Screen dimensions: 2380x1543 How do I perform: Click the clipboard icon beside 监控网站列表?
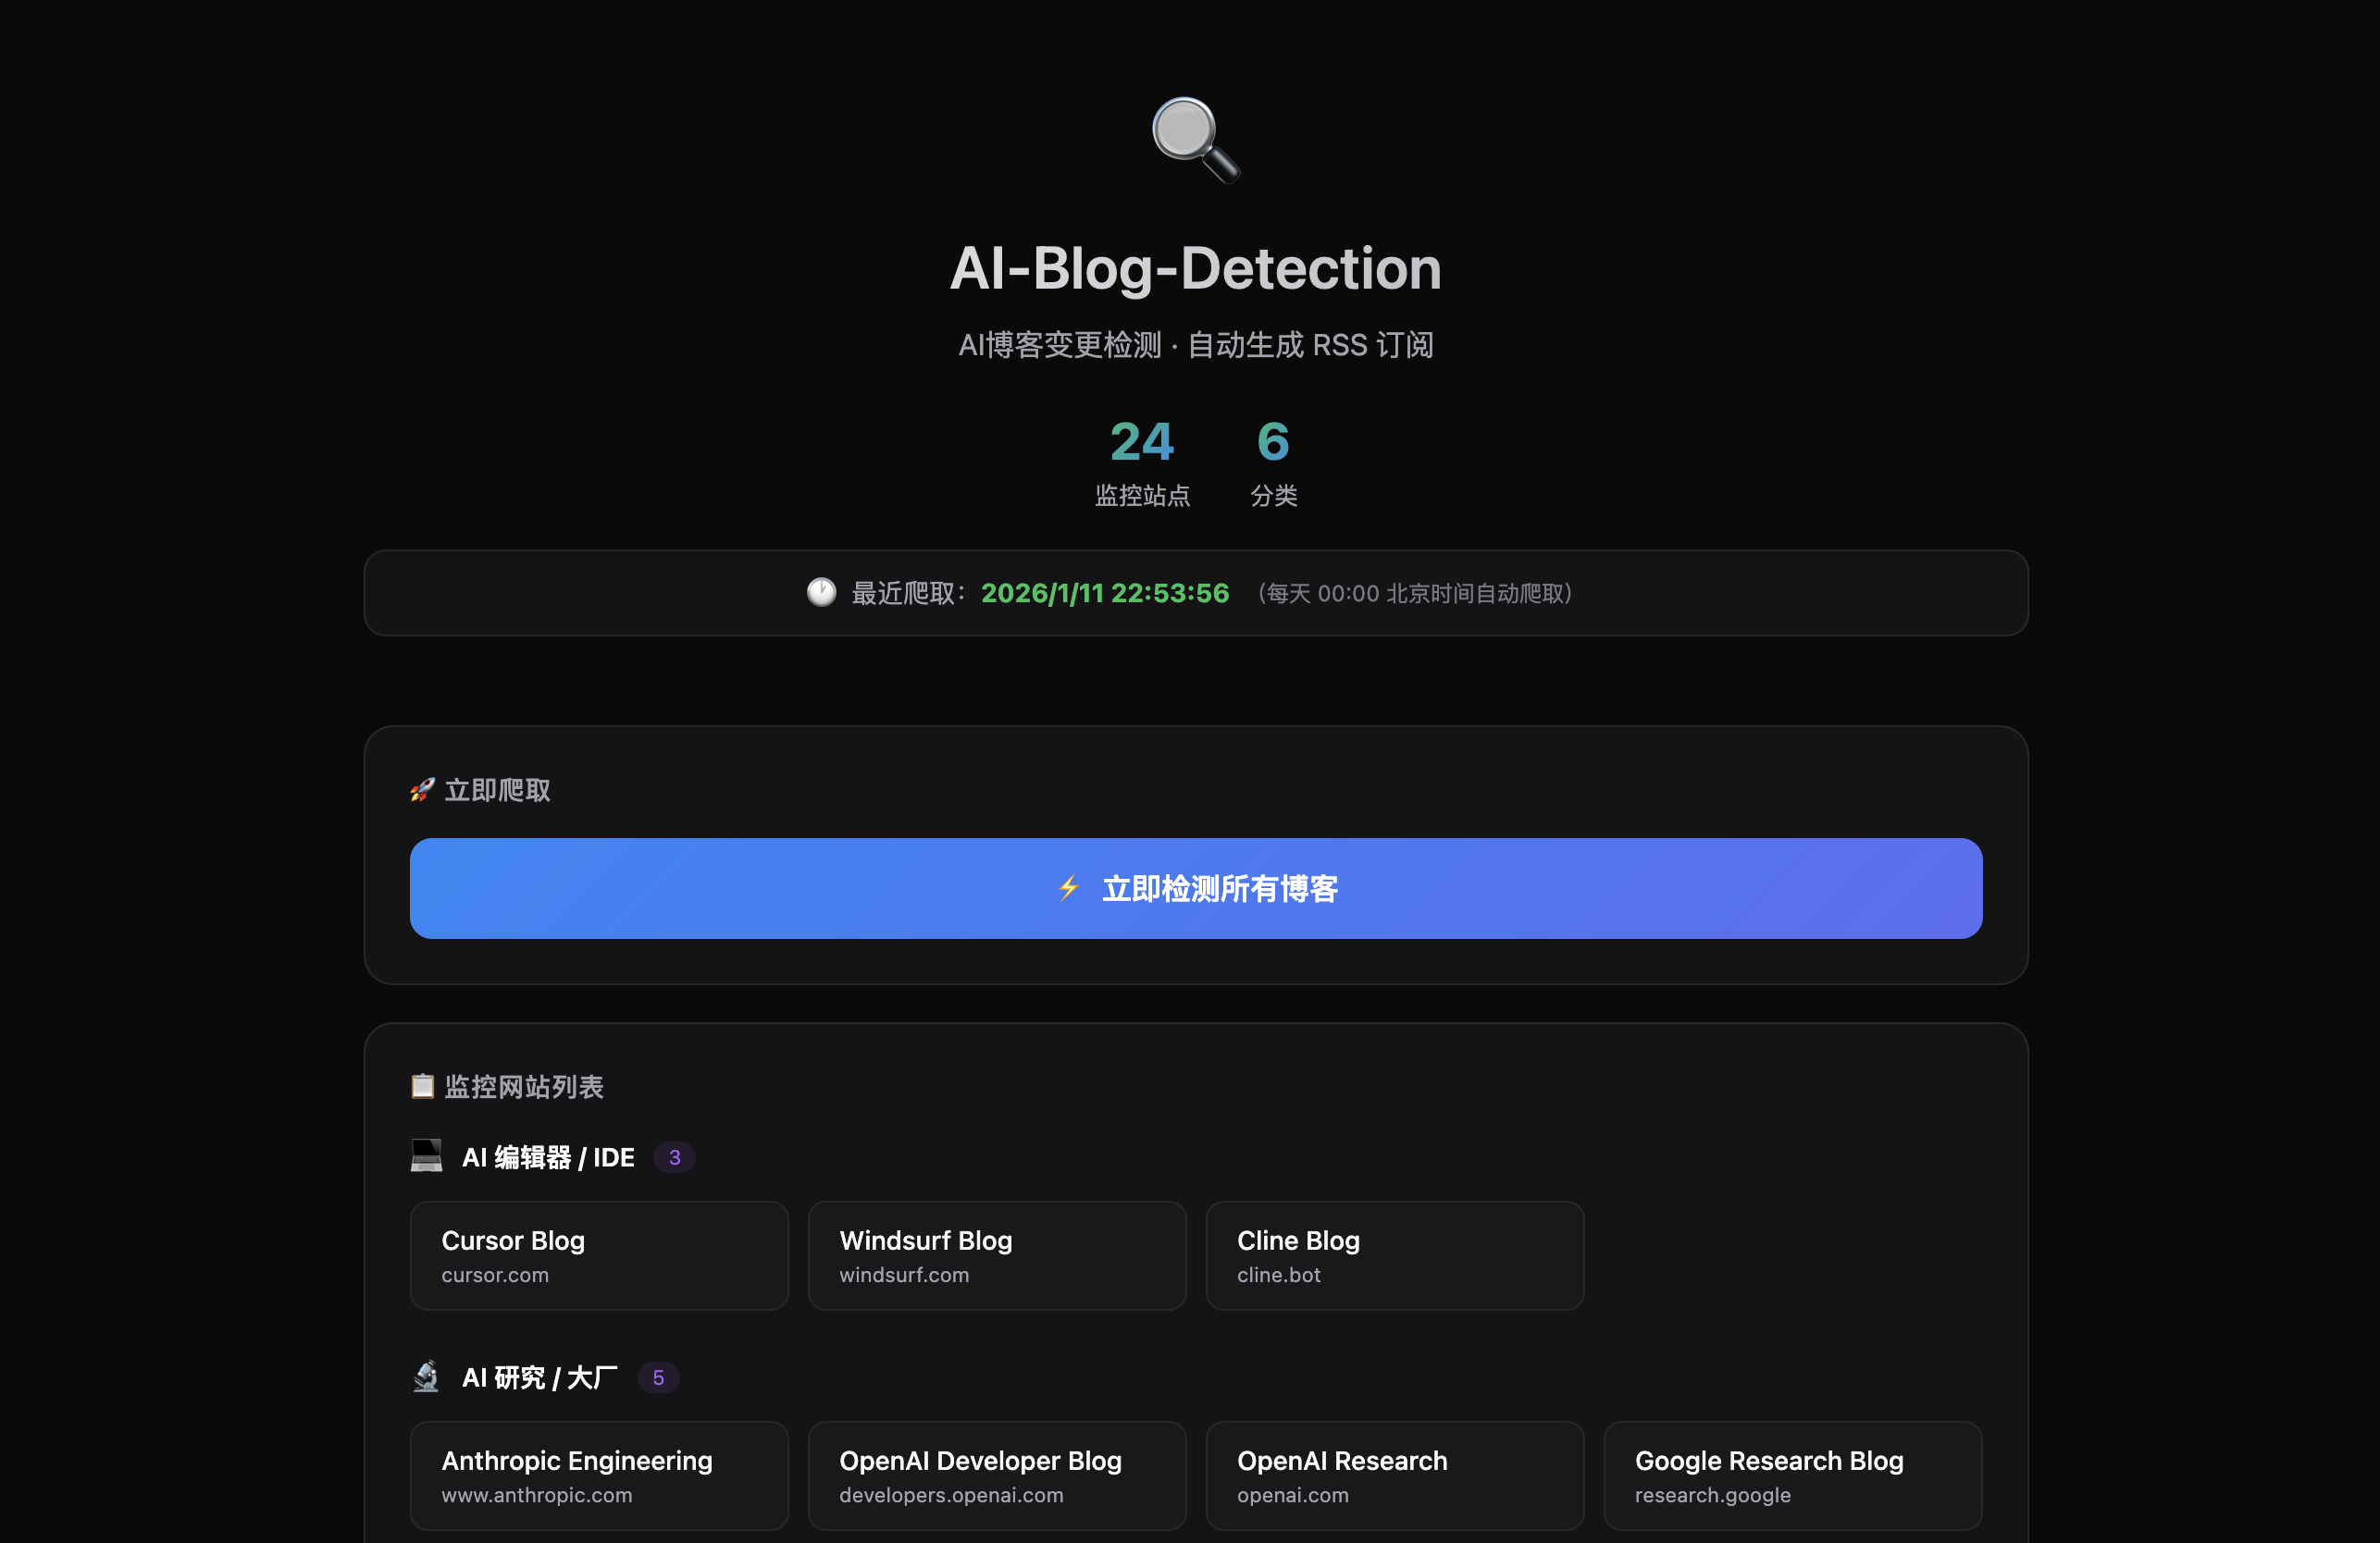(x=423, y=1086)
